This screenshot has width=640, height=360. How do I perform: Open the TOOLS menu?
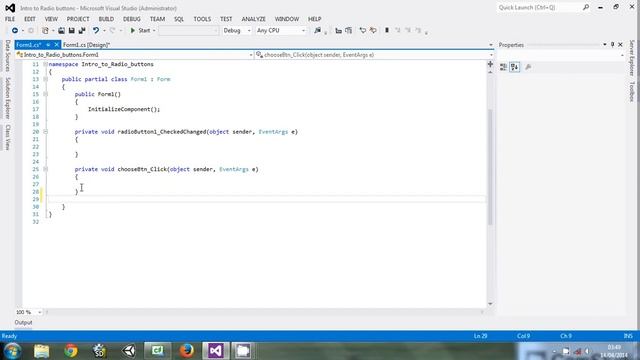[x=202, y=19]
